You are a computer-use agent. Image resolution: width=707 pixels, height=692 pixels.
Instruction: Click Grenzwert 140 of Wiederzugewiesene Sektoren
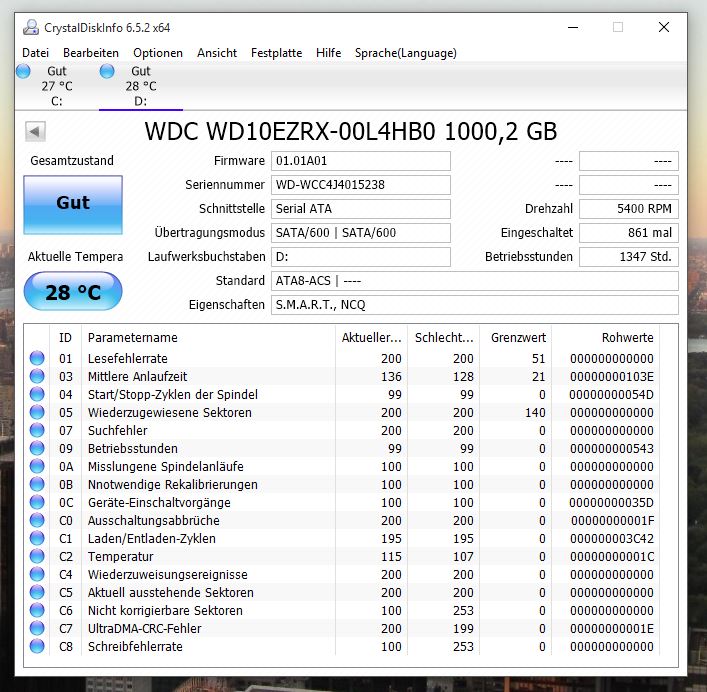coord(535,412)
